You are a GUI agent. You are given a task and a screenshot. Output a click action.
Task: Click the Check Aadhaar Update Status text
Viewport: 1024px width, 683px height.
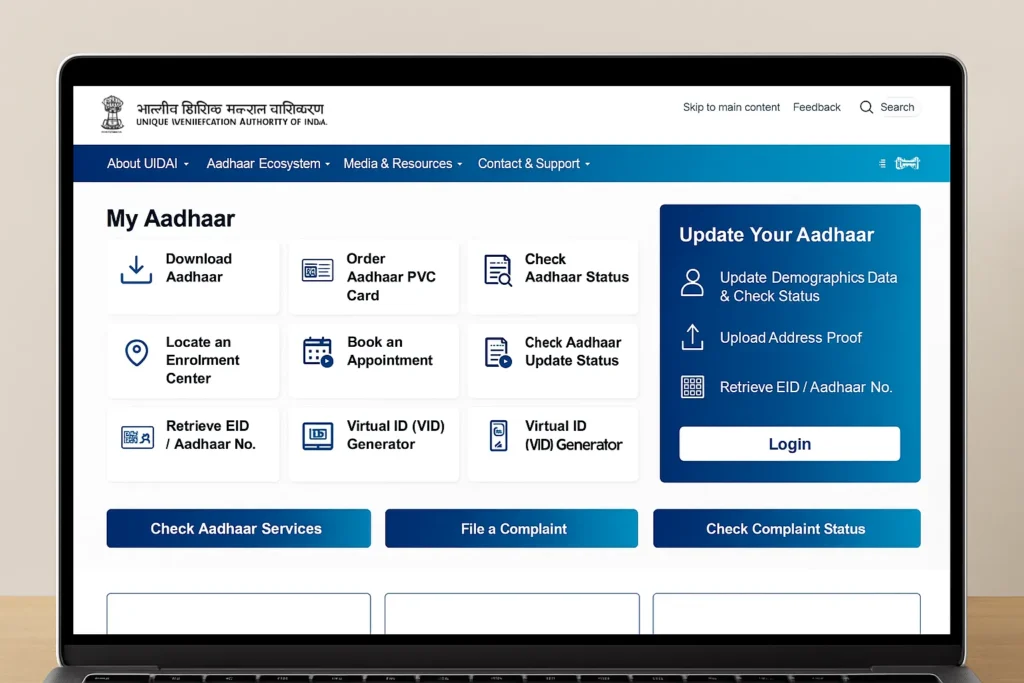(x=573, y=351)
